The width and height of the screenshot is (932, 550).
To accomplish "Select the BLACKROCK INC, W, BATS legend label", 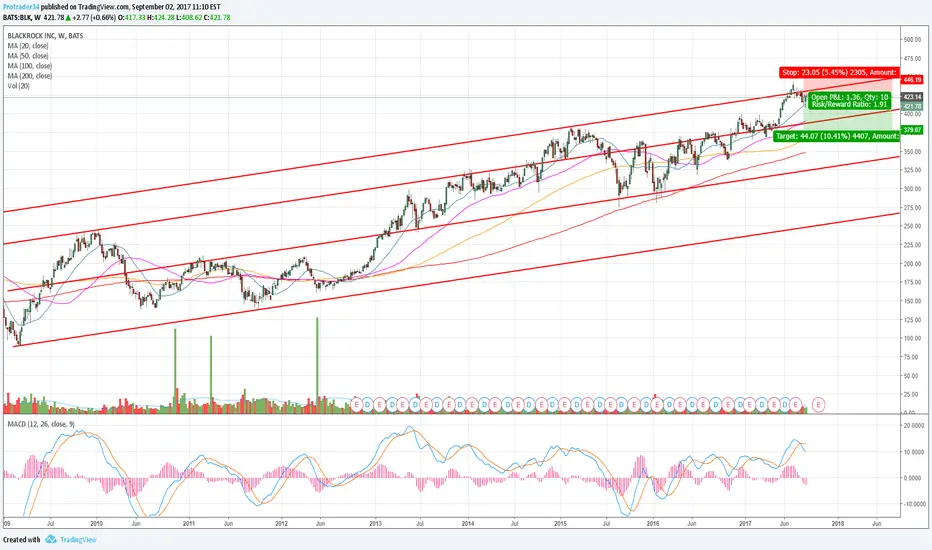I will 45,36.
